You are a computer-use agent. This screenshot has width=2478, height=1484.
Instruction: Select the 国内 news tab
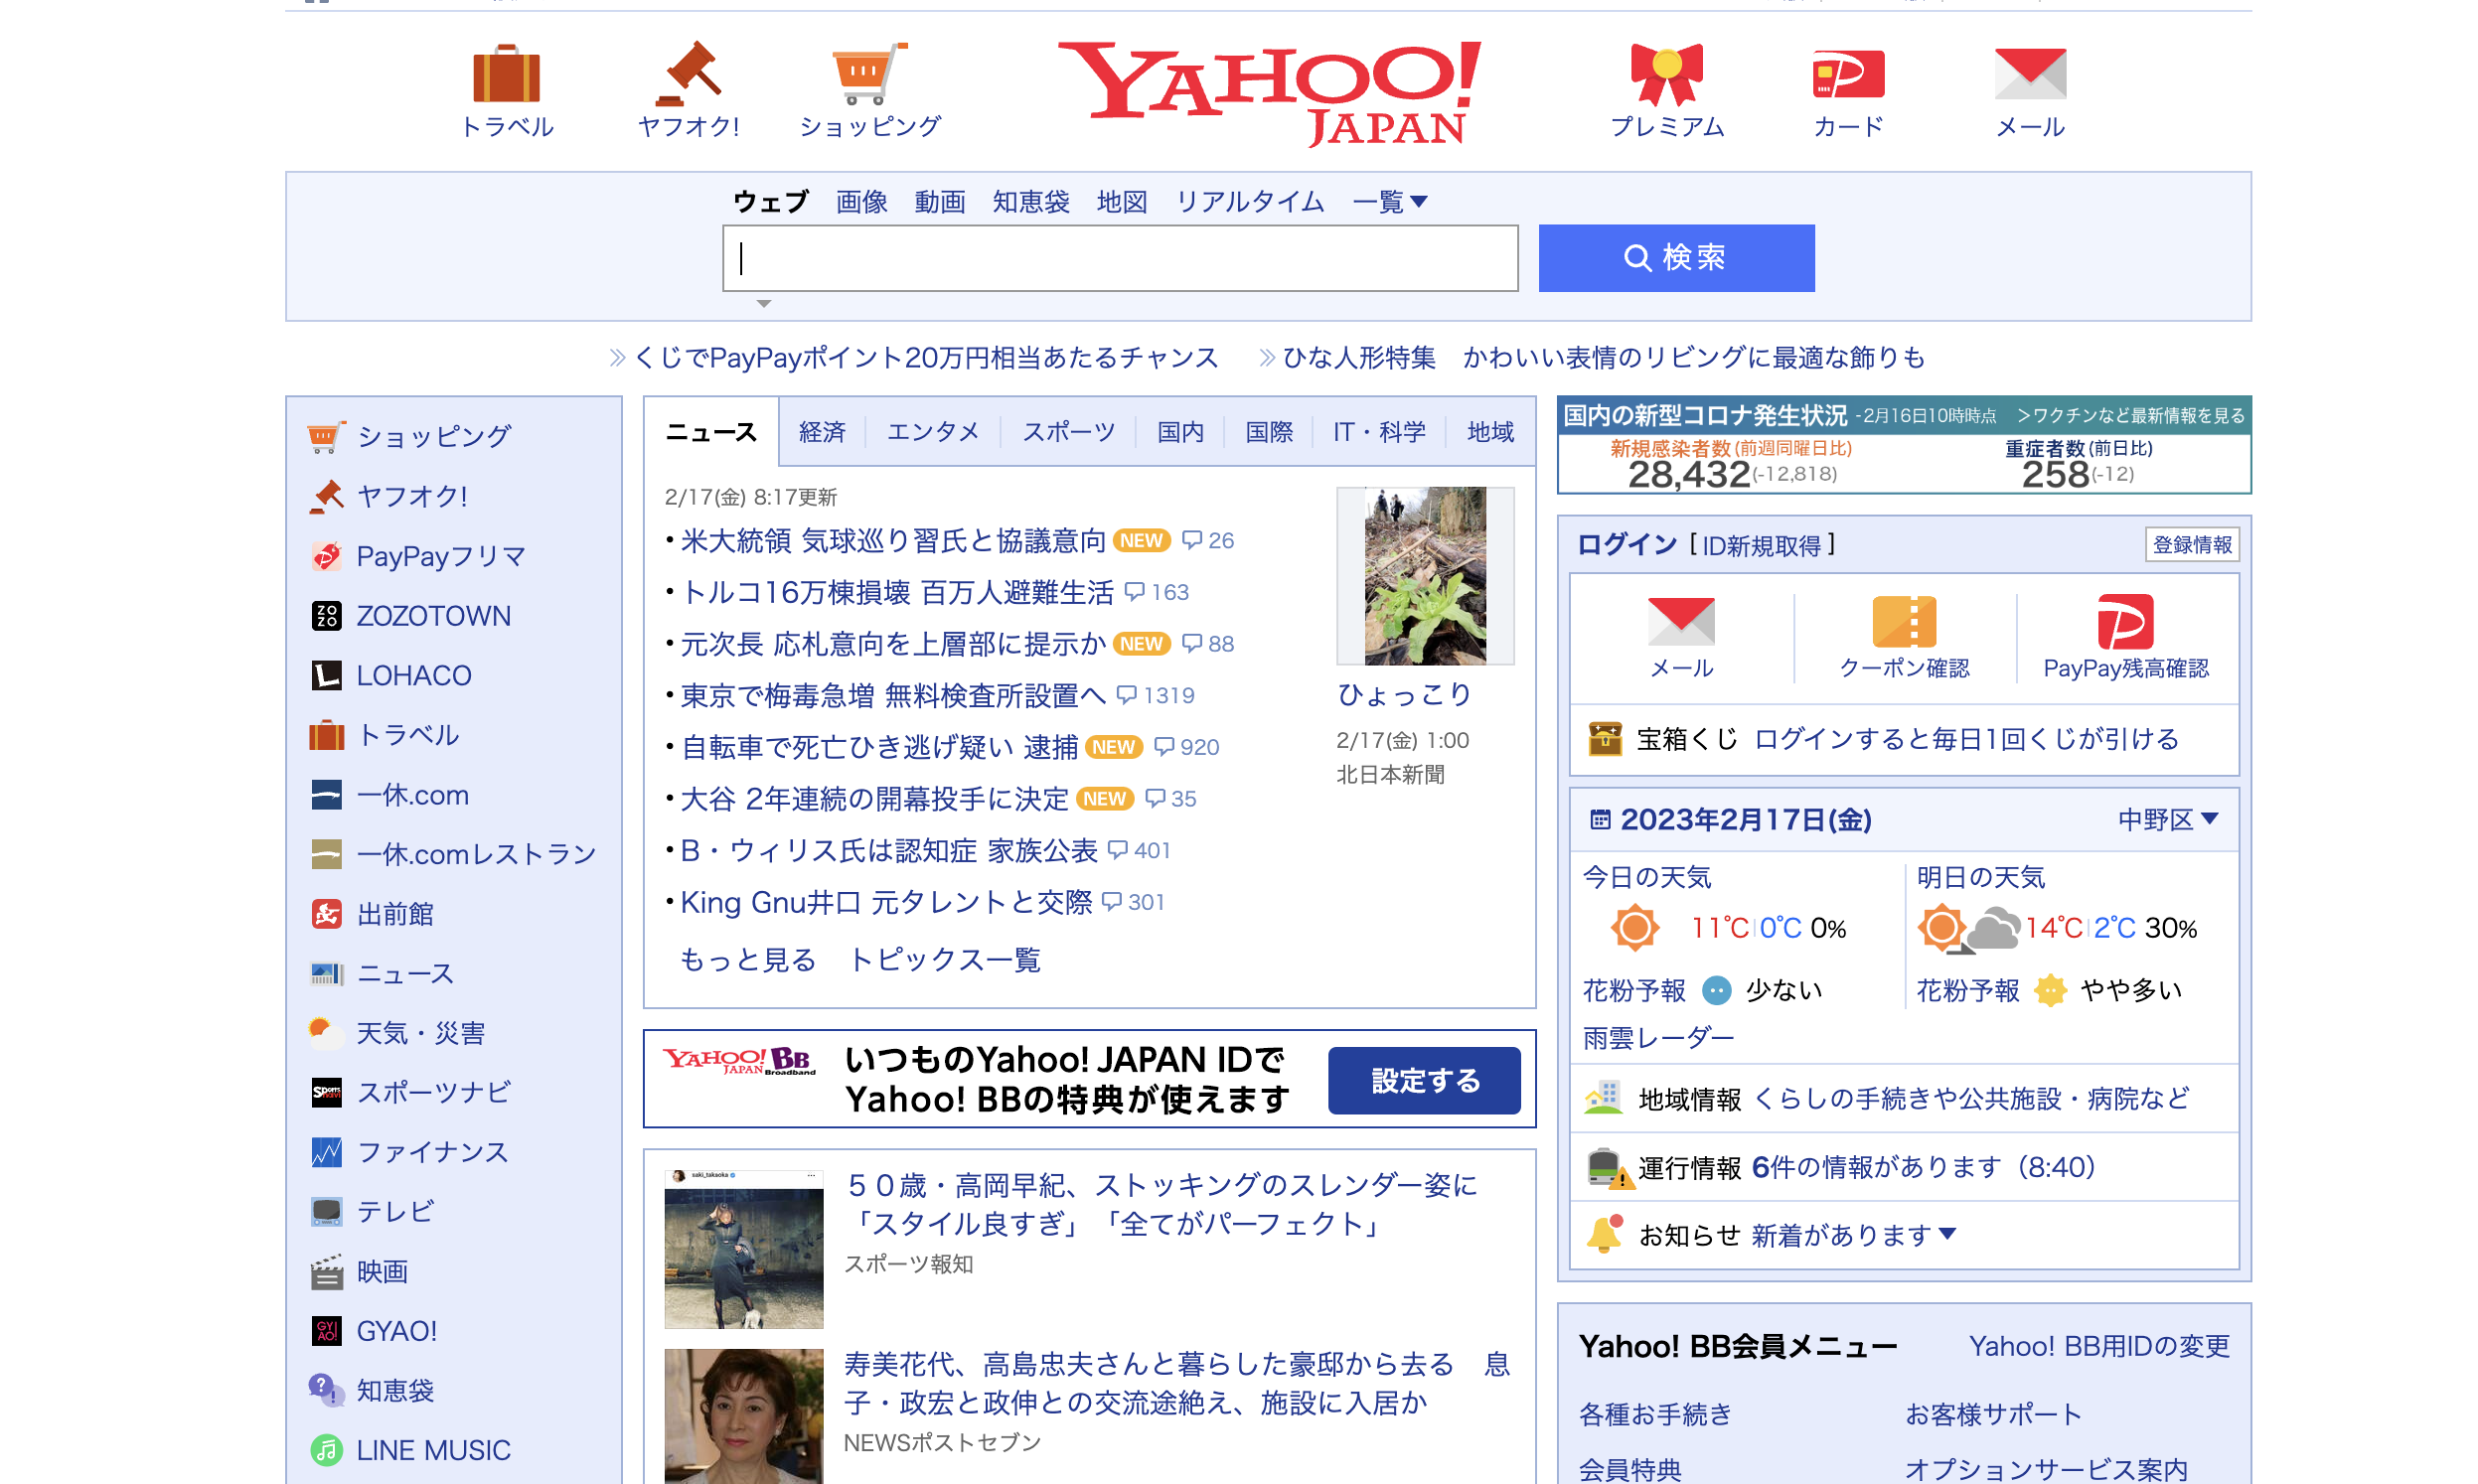pyautogui.click(x=1180, y=432)
